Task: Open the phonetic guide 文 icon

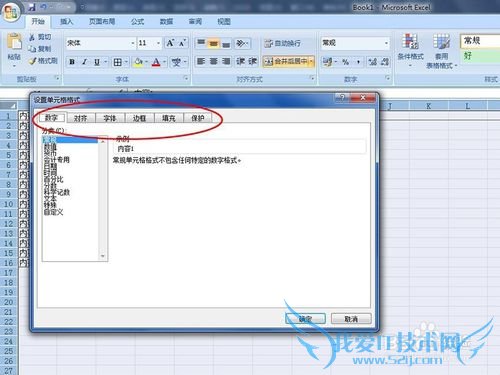Action: (x=176, y=62)
